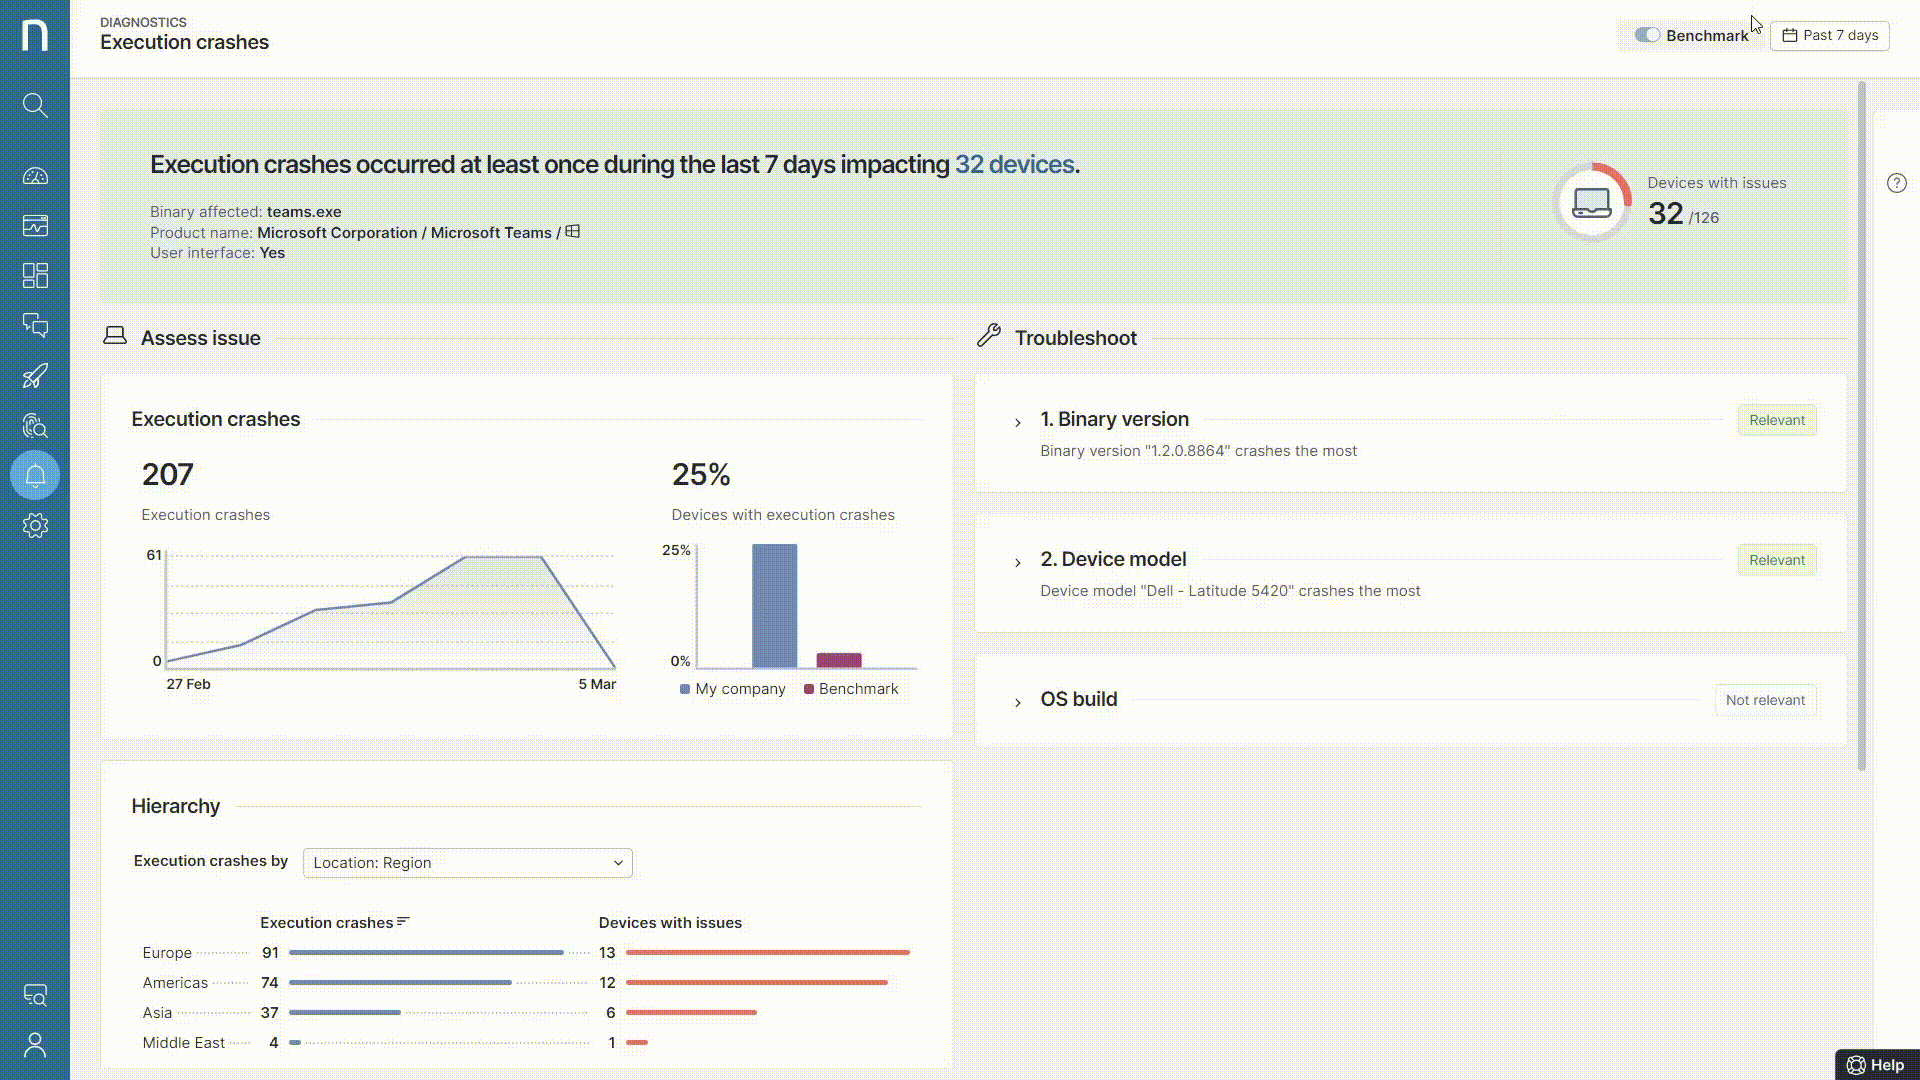The width and height of the screenshot is (1920, 1080).
Task: Toggle the My company legend item
Action: (732, 689)
